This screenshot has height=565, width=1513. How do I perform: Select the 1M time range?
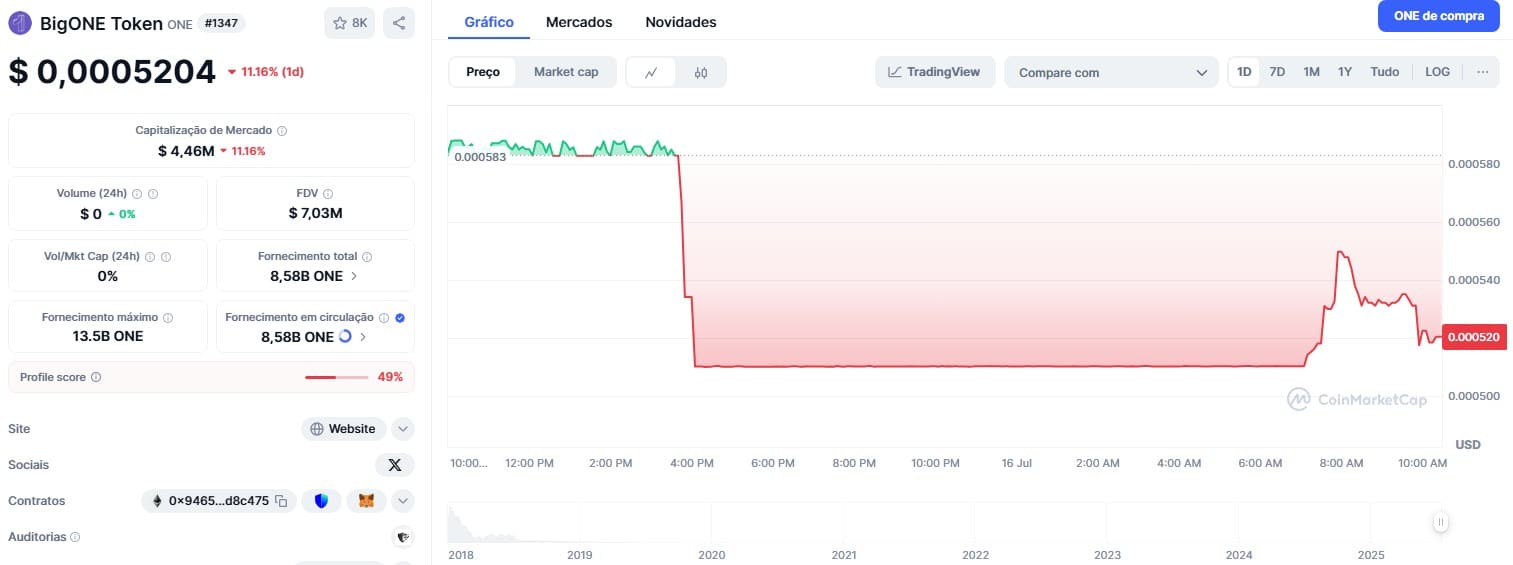point(1311,72)
